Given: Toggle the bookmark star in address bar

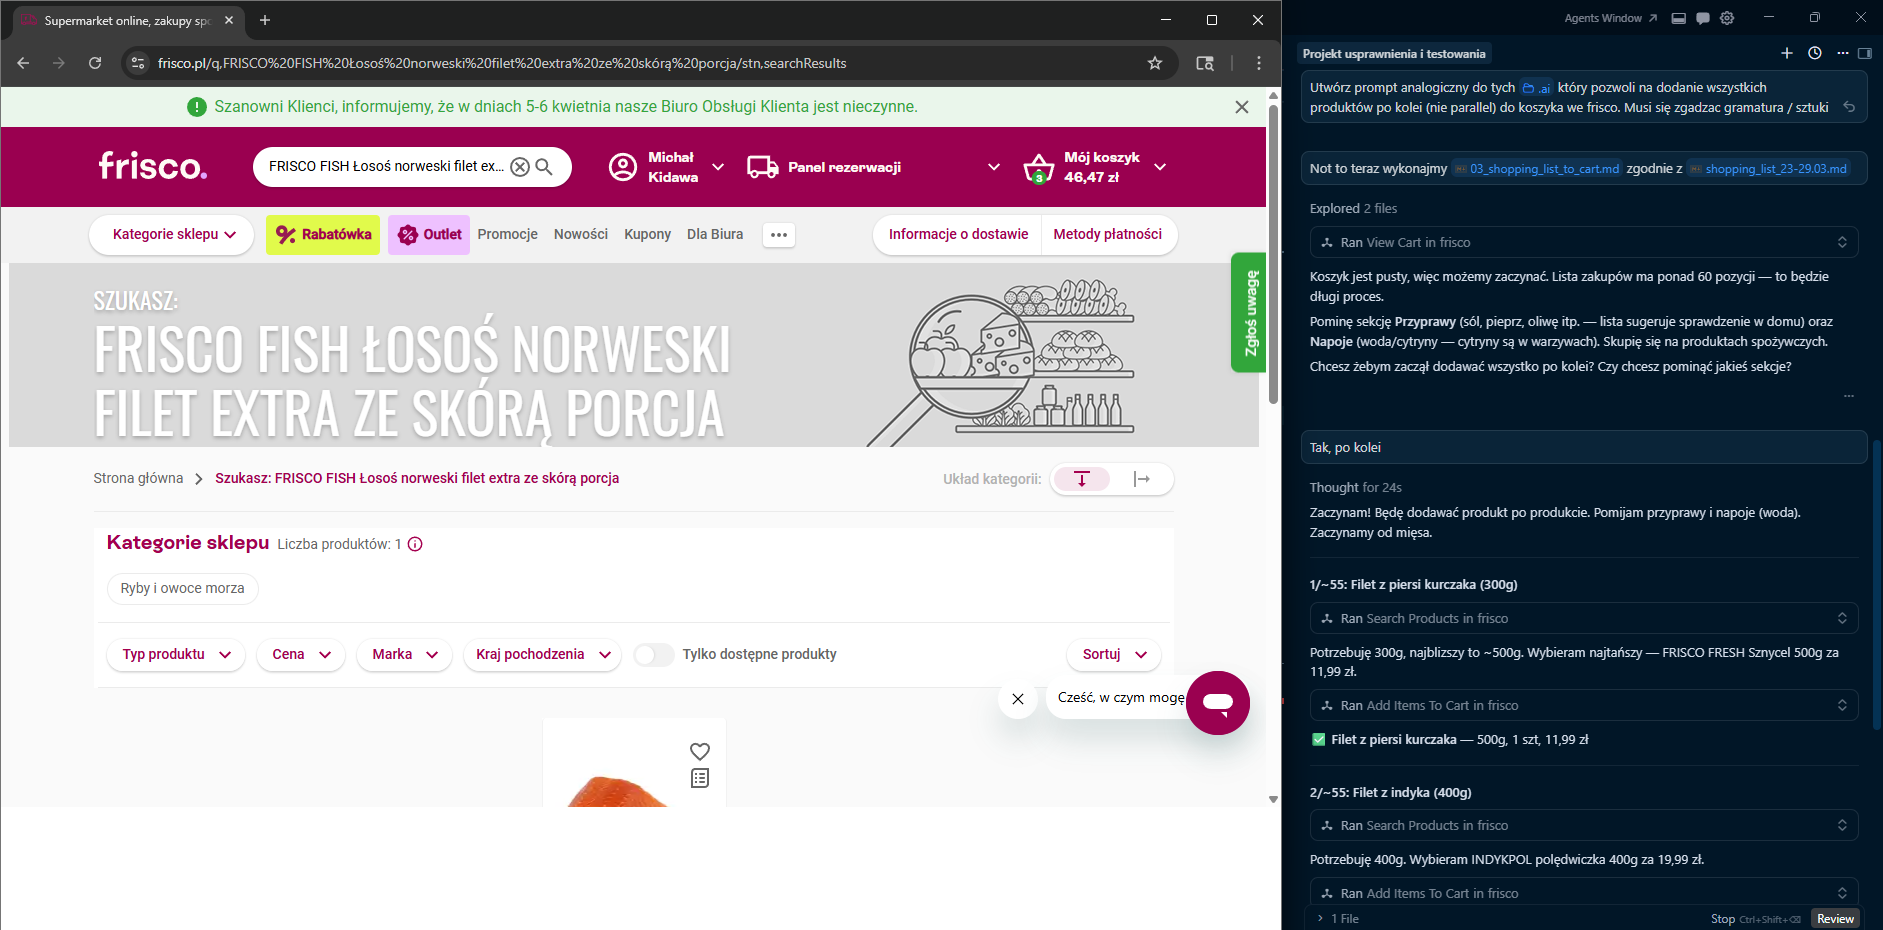Looking at the screenshot, I should [x=1154, y=63].
